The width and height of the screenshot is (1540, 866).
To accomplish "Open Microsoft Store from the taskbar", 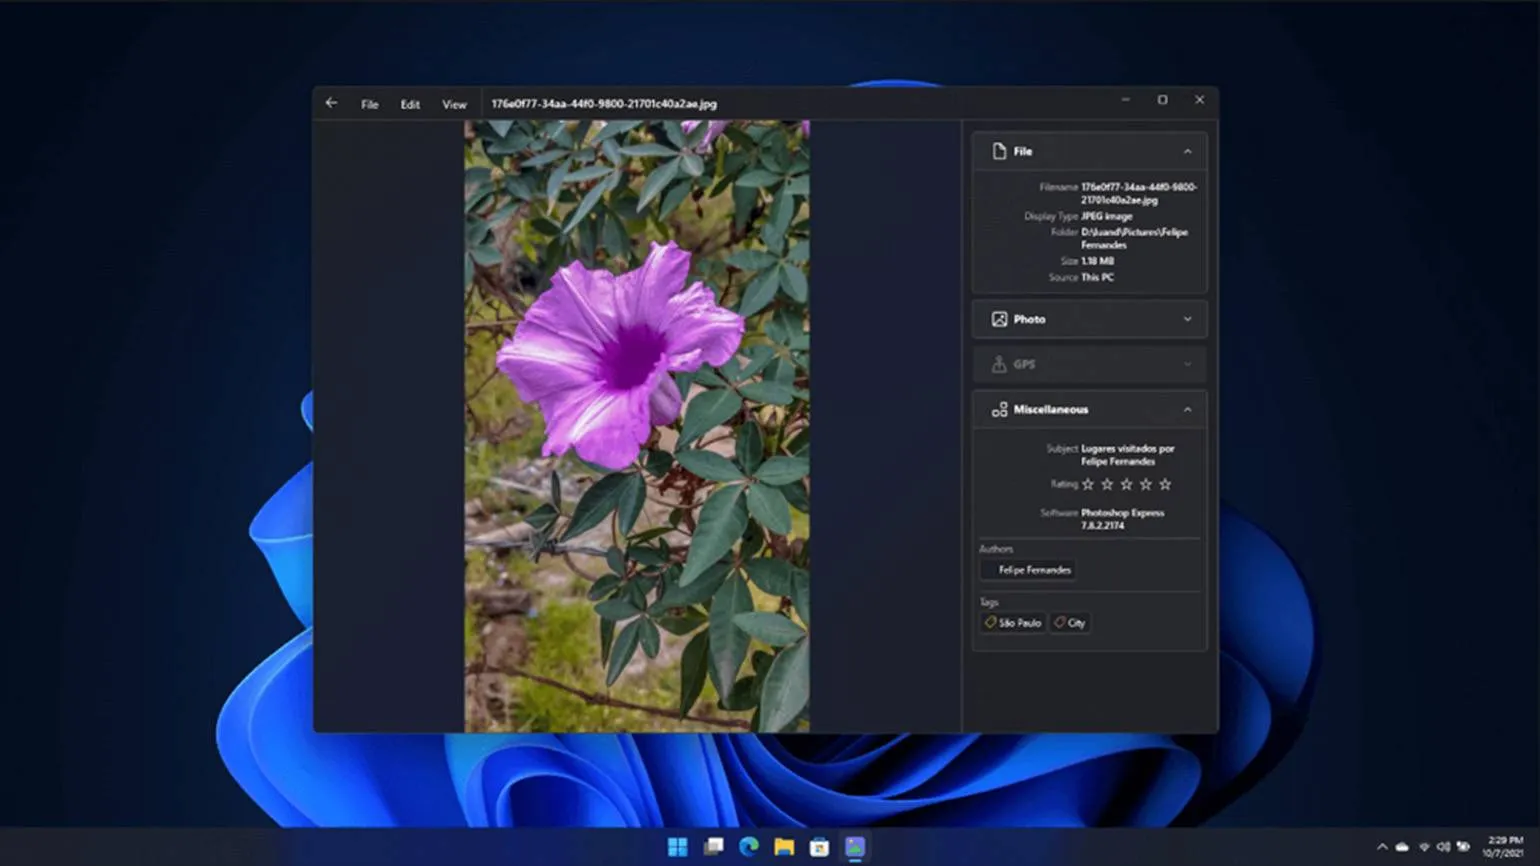I will click(x=819, y=847).
